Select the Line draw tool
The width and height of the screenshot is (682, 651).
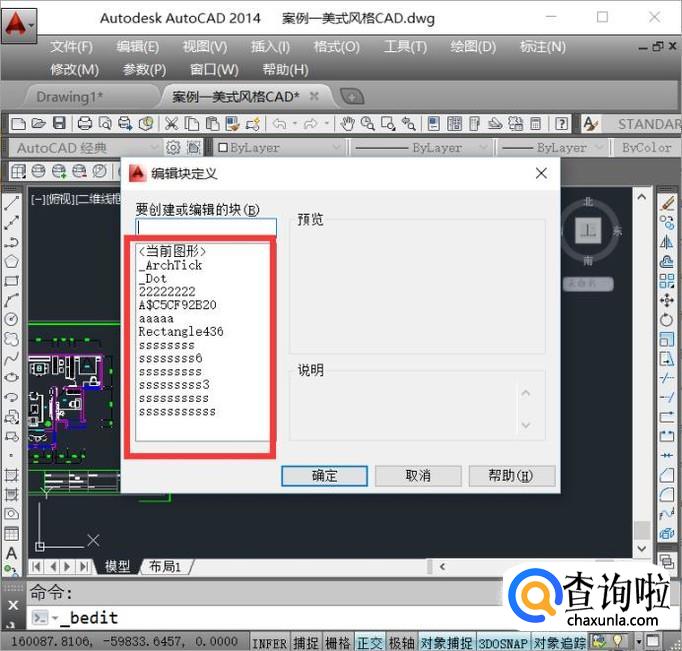pyautogui.click(x=11, y=203)
